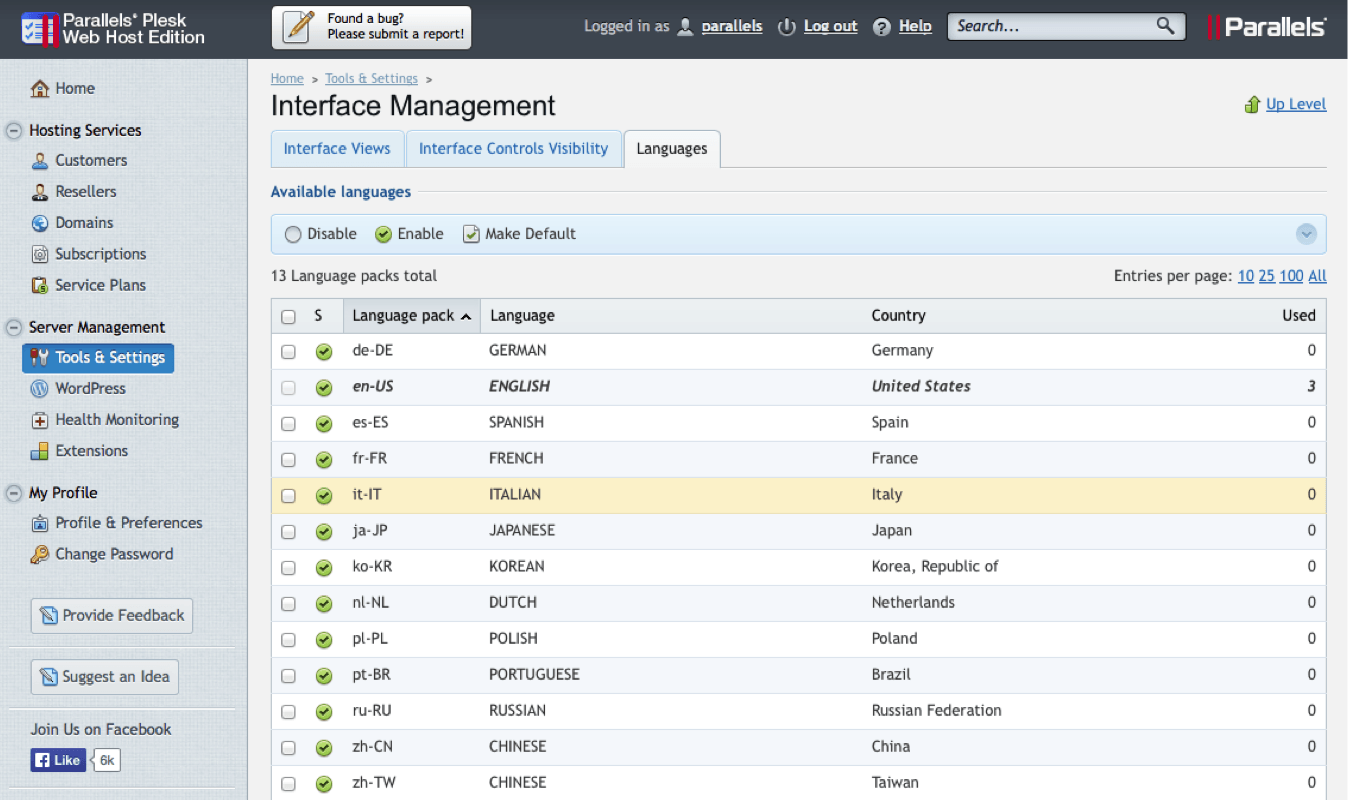Click the green status icon for de-DE
The width and height of the screenshot is (1348, 800).
[x=324, y=352]
